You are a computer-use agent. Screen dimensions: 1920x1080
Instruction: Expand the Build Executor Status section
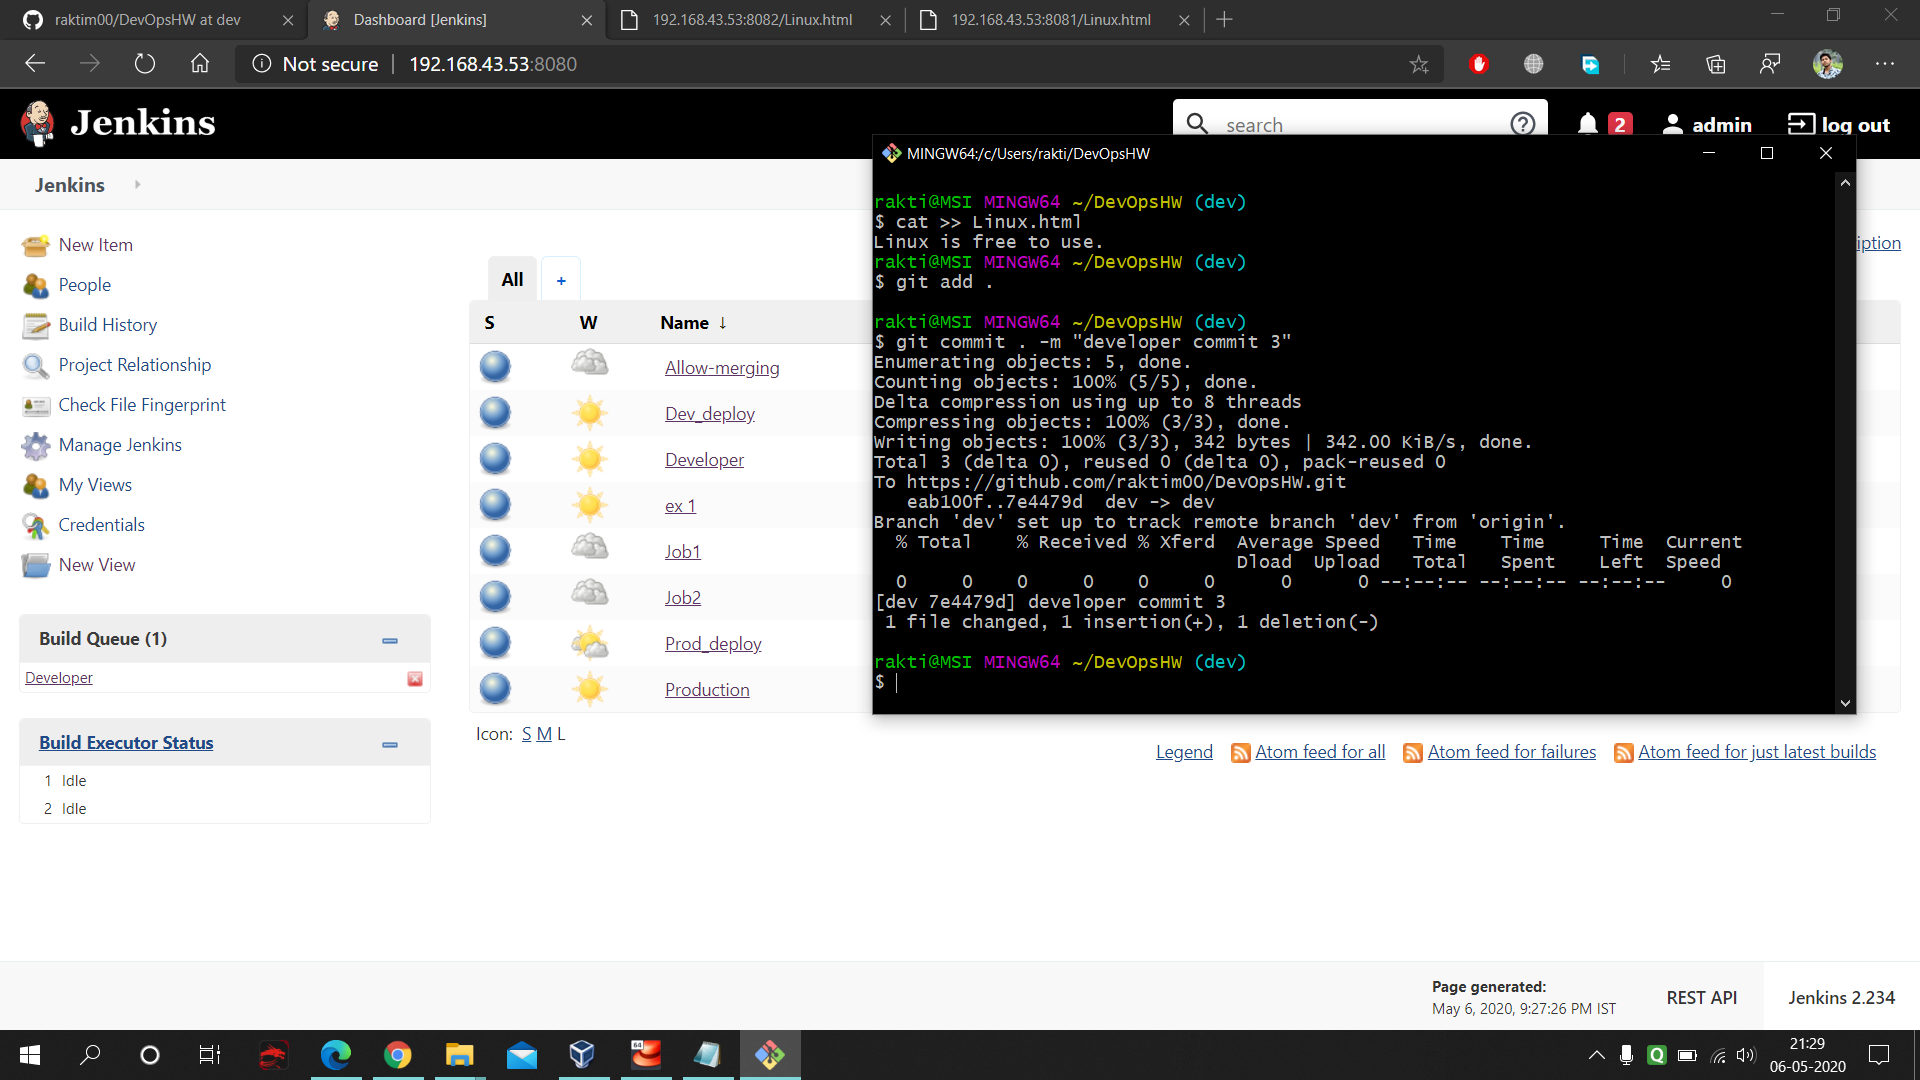click(390, 742)
